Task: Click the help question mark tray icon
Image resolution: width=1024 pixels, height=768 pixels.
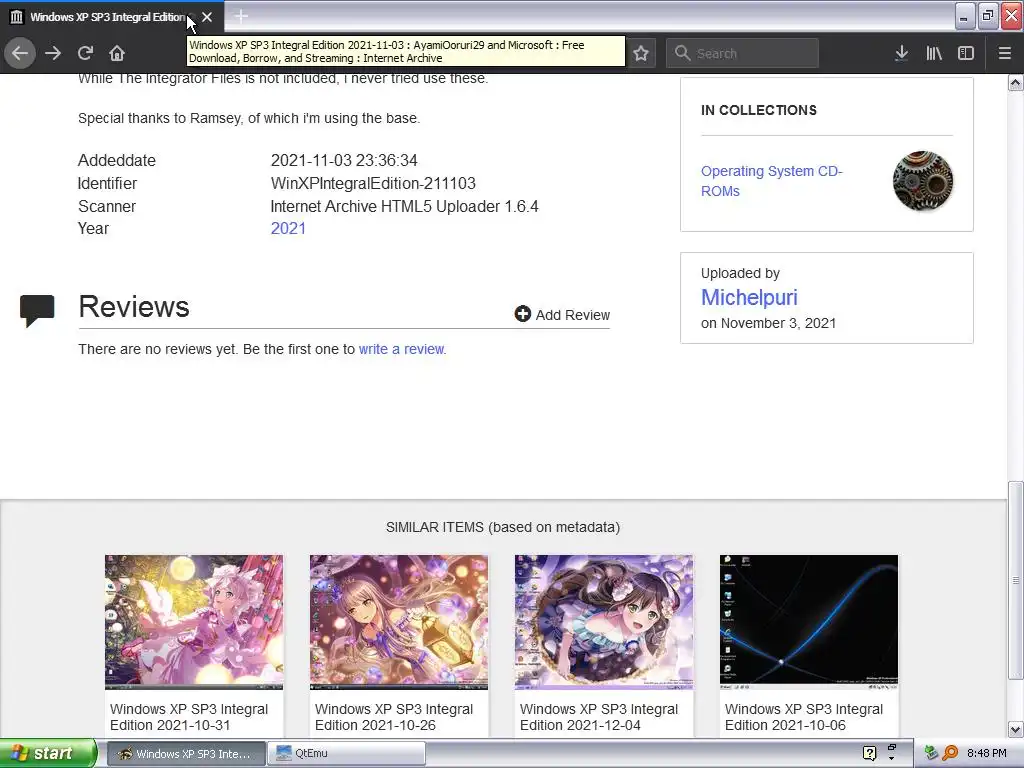Action: 869,753
